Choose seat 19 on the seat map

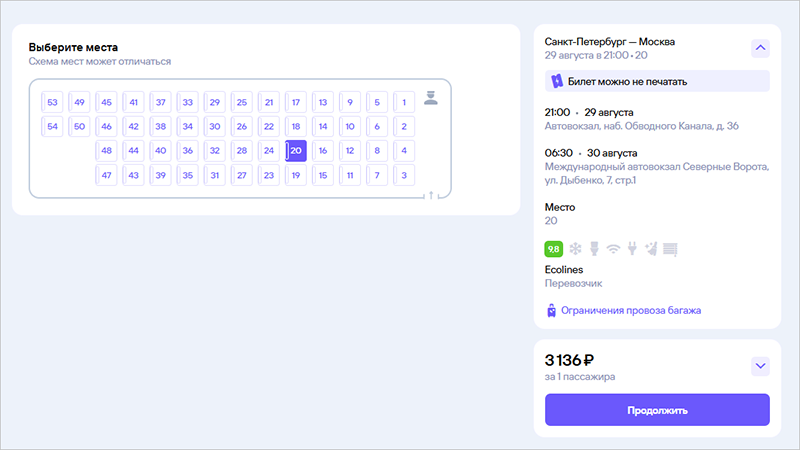[x=296, y=175]
